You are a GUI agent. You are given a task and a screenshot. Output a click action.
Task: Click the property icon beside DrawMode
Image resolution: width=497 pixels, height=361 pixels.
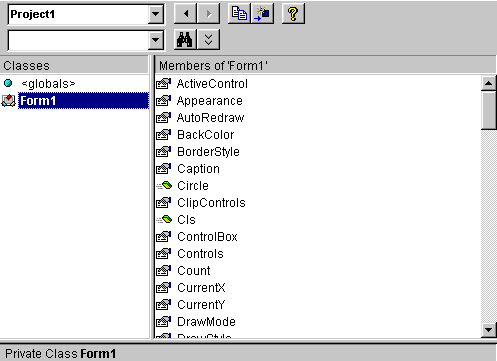(x=164, y=321)
